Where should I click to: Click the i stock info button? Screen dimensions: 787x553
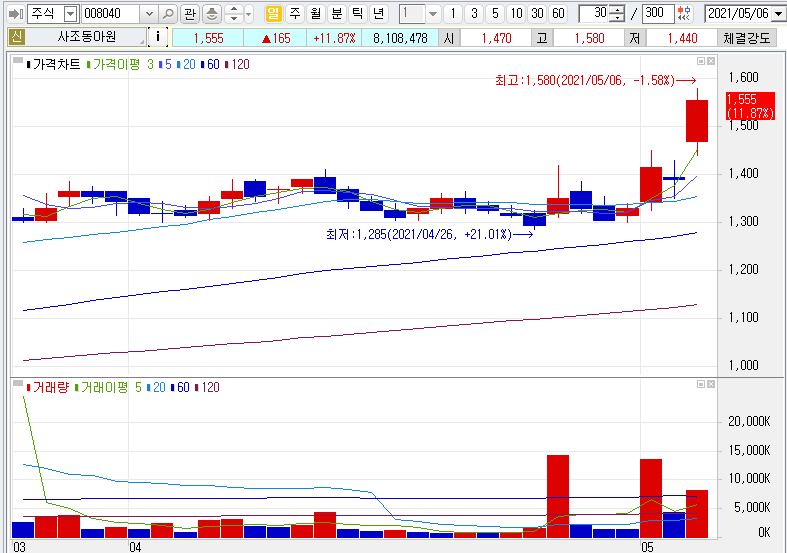point(158,37)
